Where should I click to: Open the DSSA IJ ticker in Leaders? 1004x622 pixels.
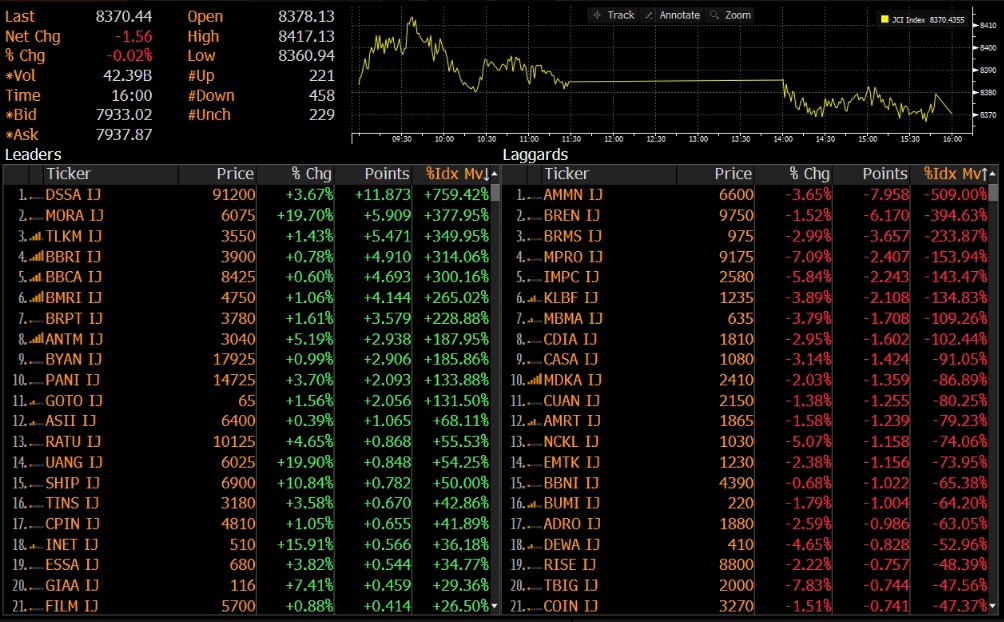pyautogui.click(x=73, y=195)
